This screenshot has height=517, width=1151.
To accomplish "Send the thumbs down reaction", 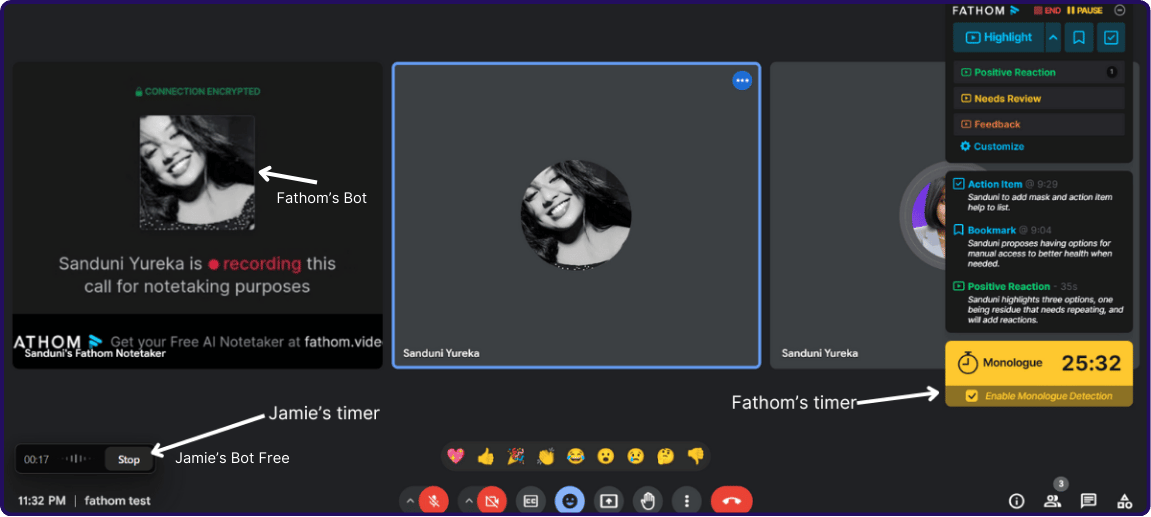I will point(695,456).
